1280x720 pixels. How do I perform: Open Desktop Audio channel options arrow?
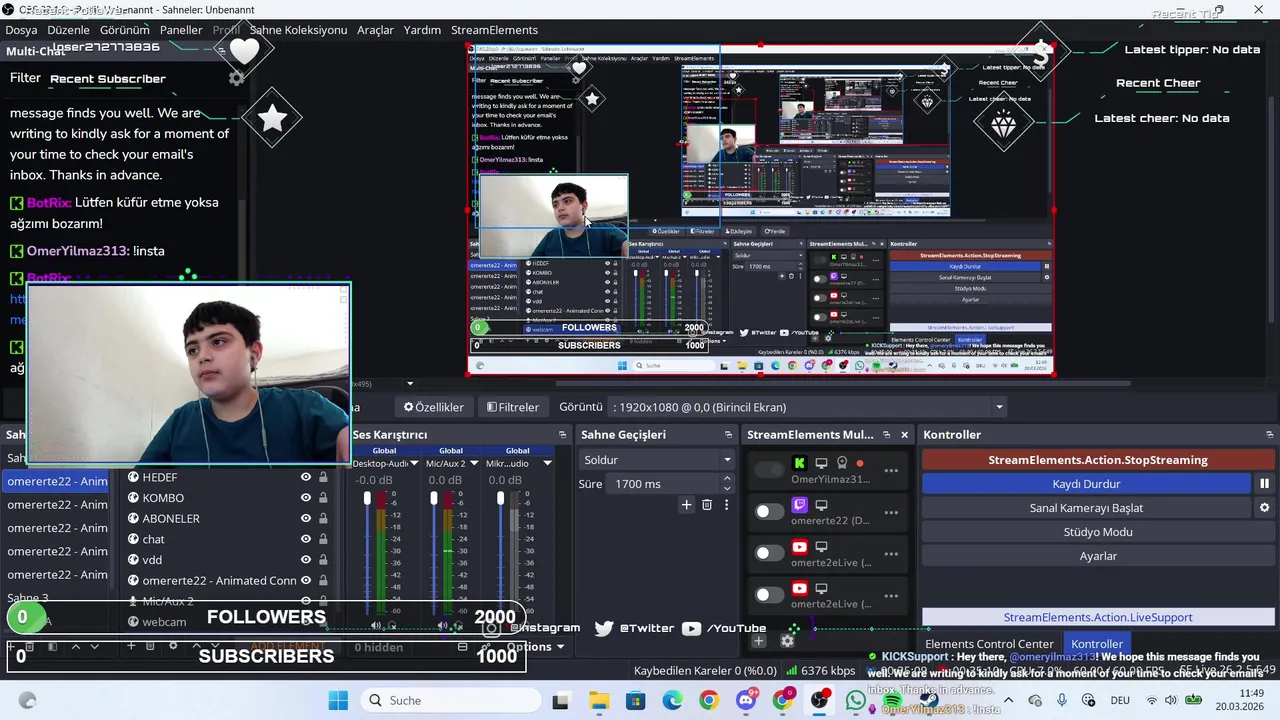click(414, 464)
